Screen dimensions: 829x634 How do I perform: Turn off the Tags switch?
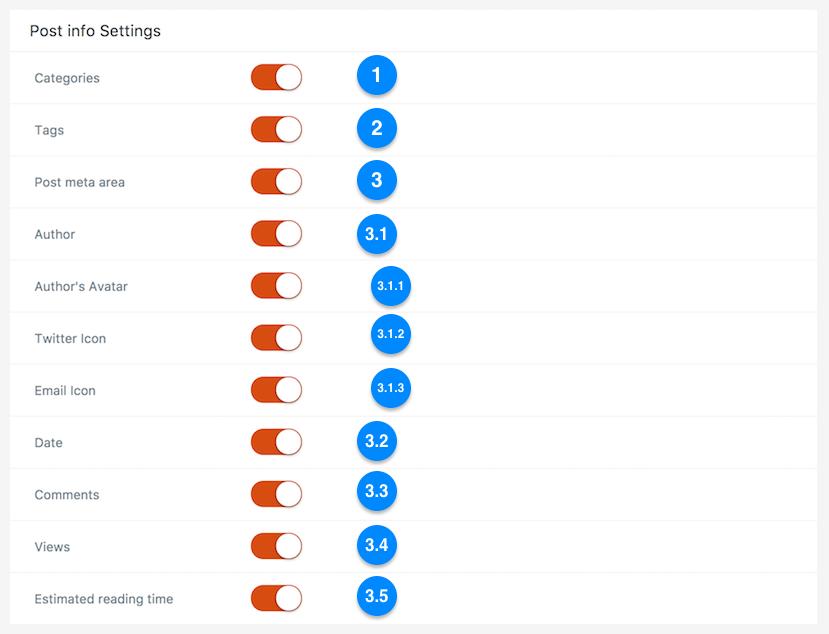tap(277, 130)
